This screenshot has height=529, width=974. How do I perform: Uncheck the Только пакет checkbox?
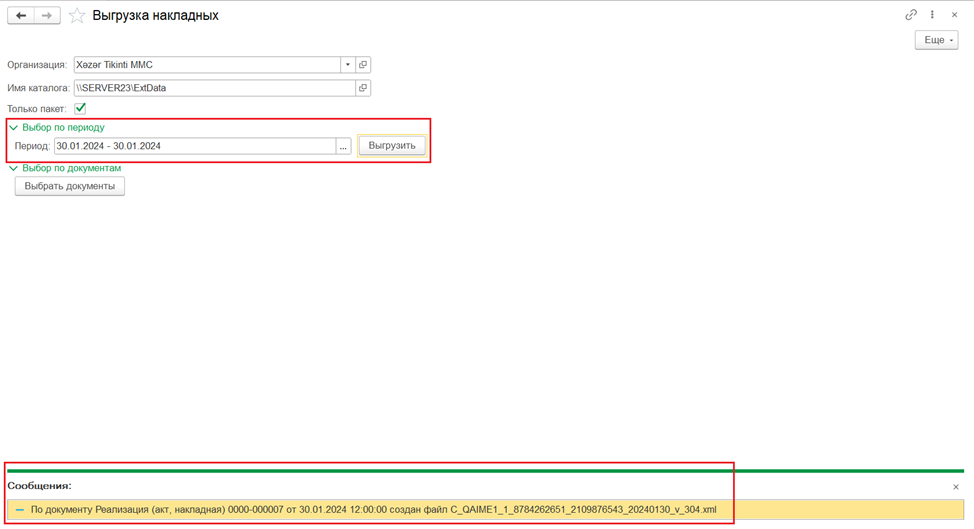pyautogui.click(x=80, y=108)
